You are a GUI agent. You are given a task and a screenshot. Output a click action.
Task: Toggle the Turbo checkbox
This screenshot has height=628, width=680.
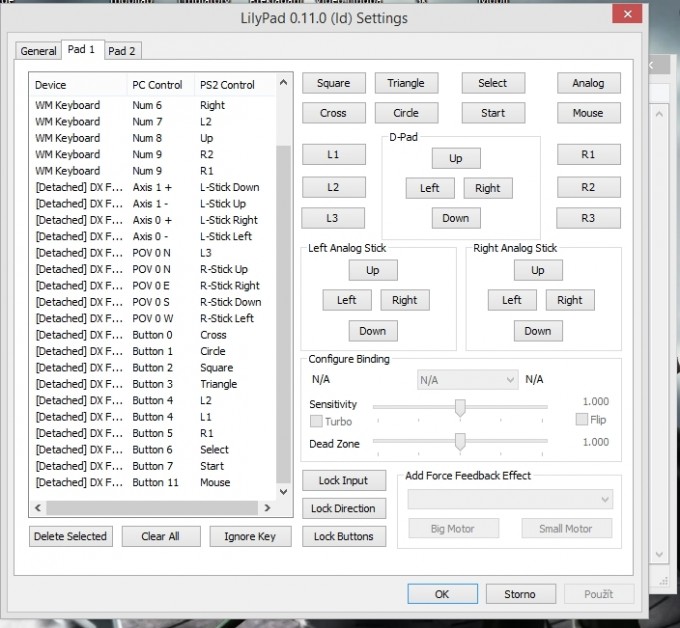(x=316, y=421)
